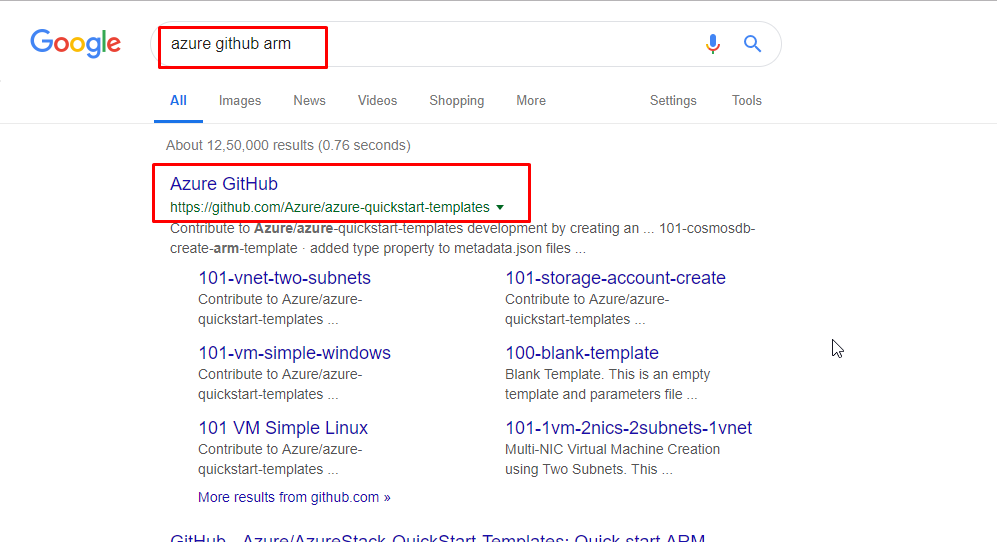The image size is (997, 542).
Task: Open the 101-storage-account-create link
Action: [x=615, y=278]
